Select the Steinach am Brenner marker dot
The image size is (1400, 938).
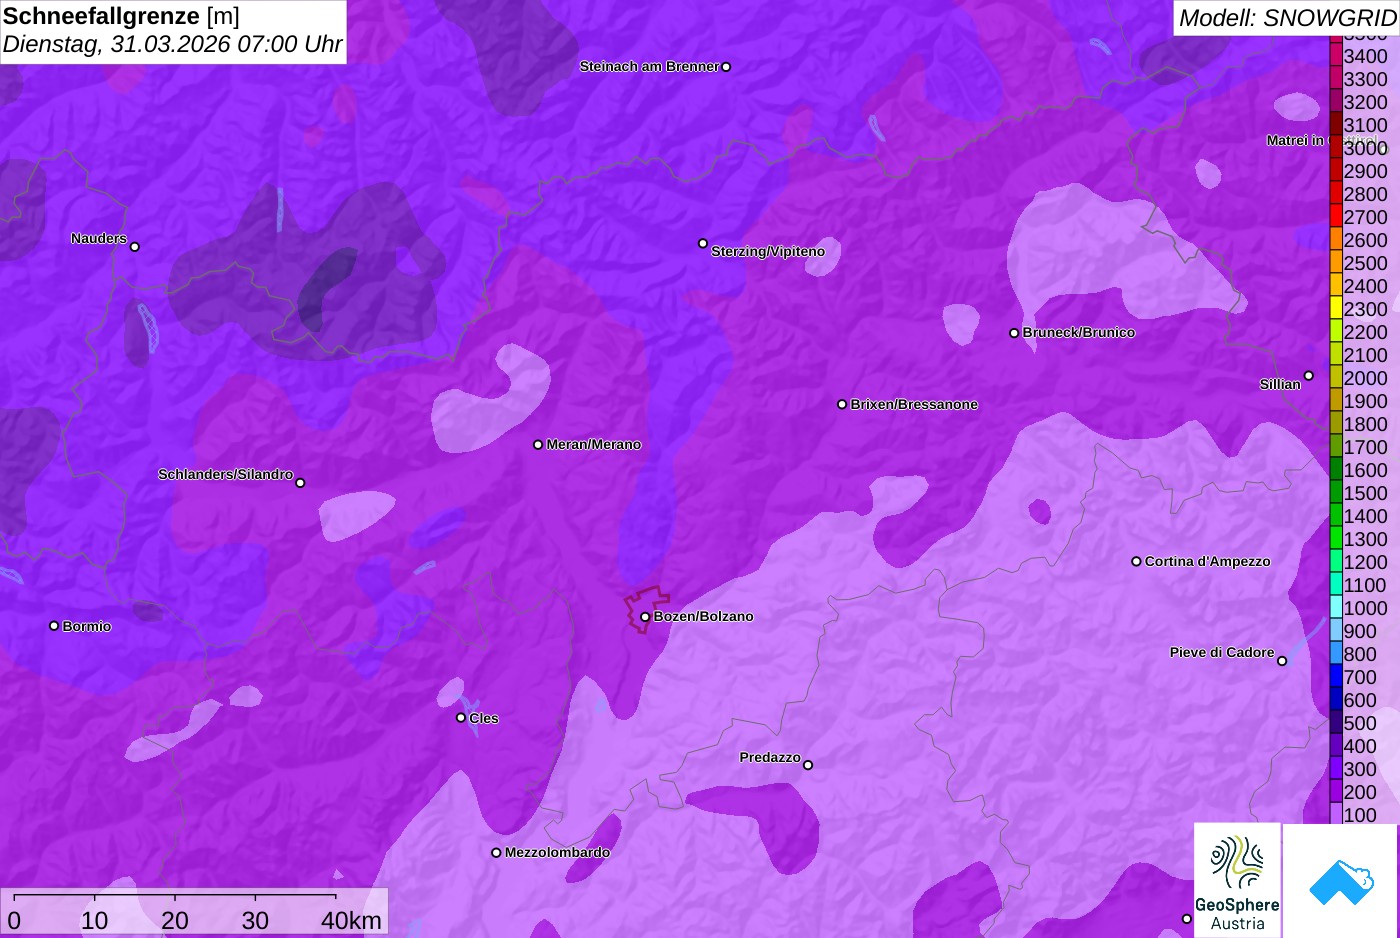[x=726, y=67]
